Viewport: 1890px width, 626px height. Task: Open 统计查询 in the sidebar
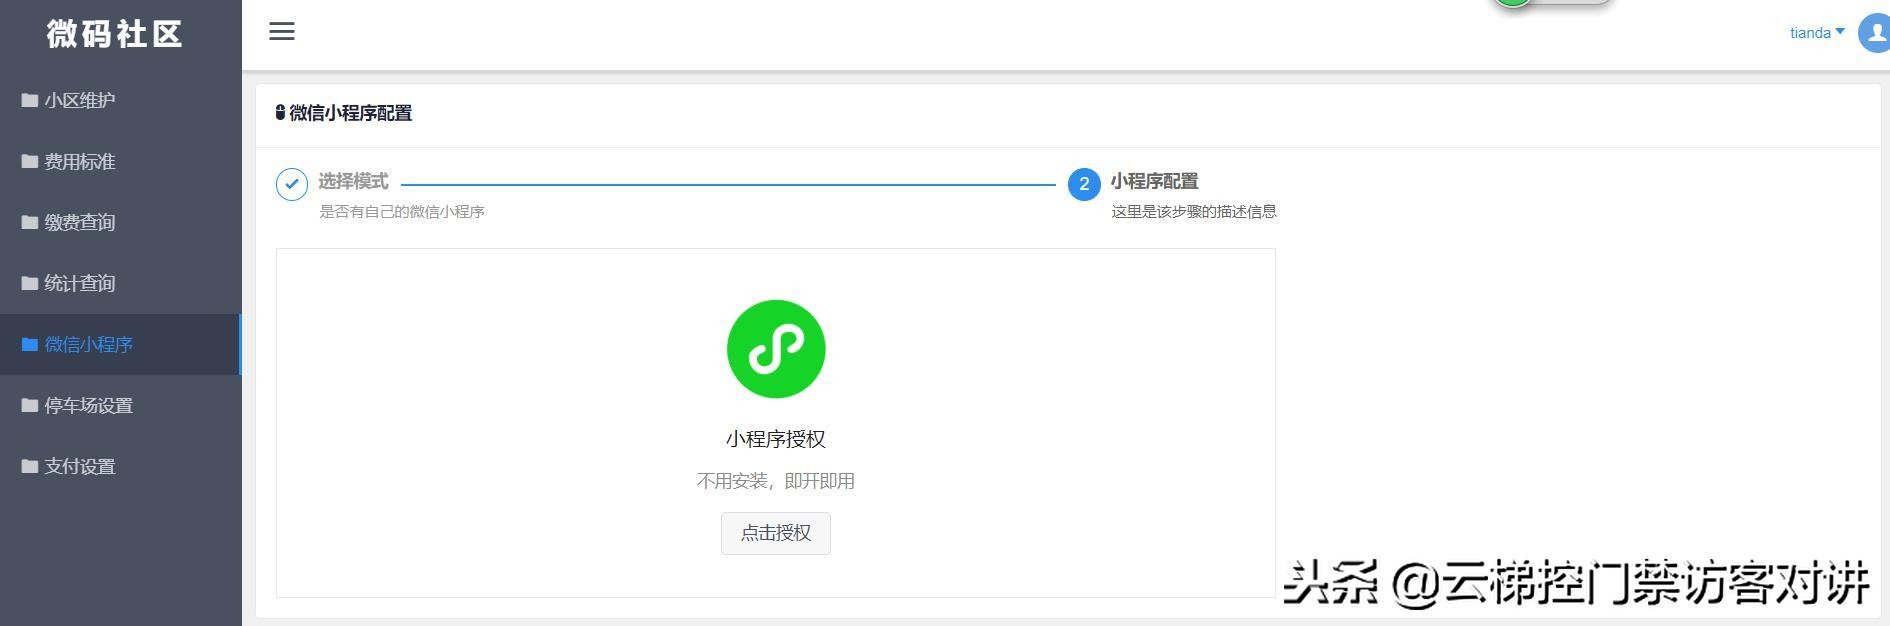point(120,283)
